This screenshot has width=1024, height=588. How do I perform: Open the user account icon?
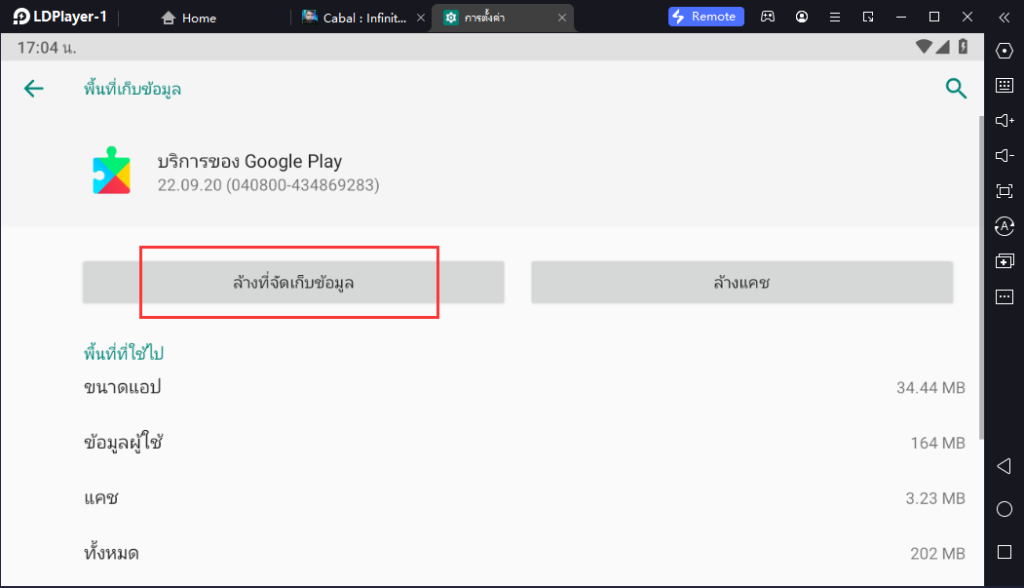[x=801, y=17]
